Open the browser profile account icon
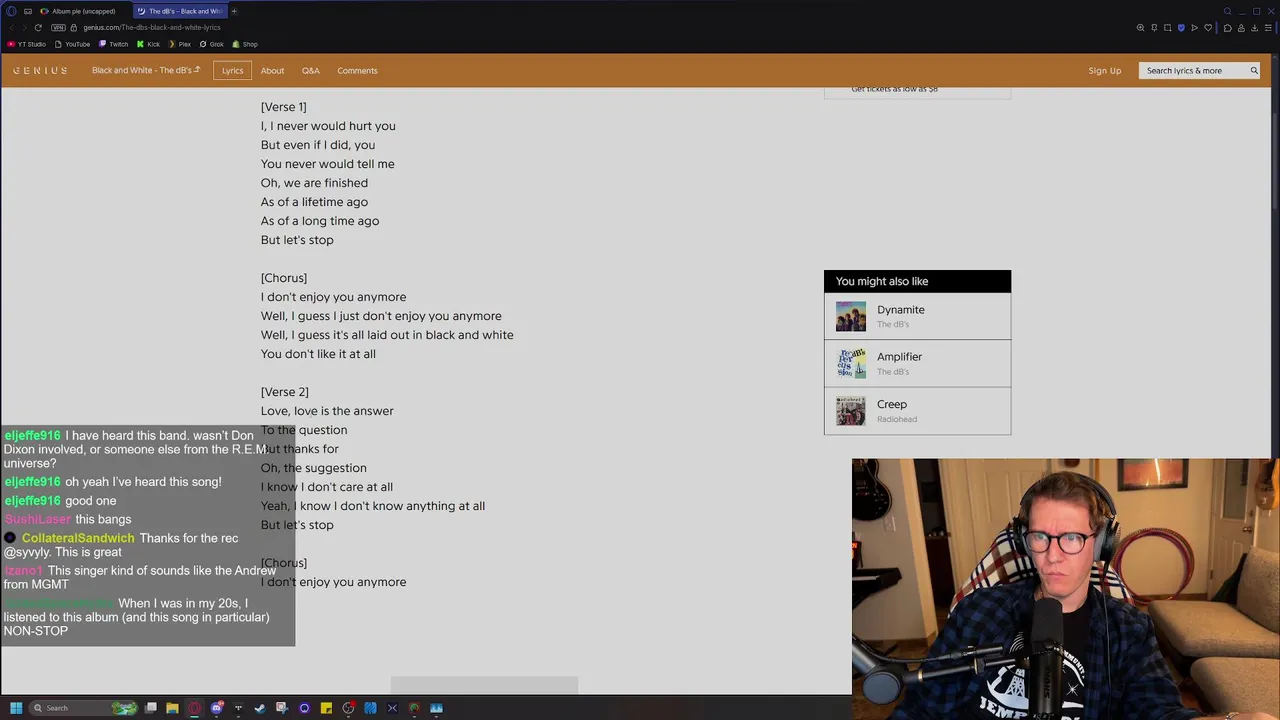Screen dimensions: 1280x720 (x=1241, y=27)
